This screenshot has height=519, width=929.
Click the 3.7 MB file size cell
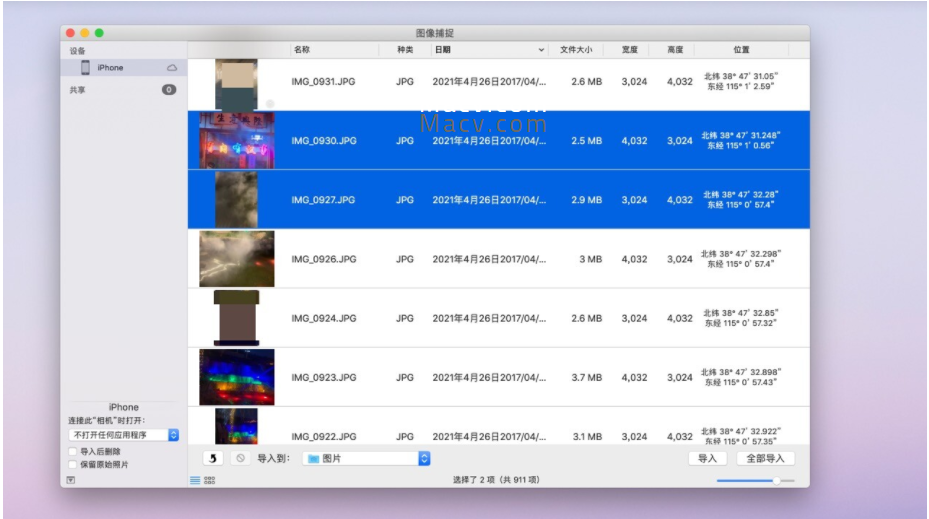[587, 378]
